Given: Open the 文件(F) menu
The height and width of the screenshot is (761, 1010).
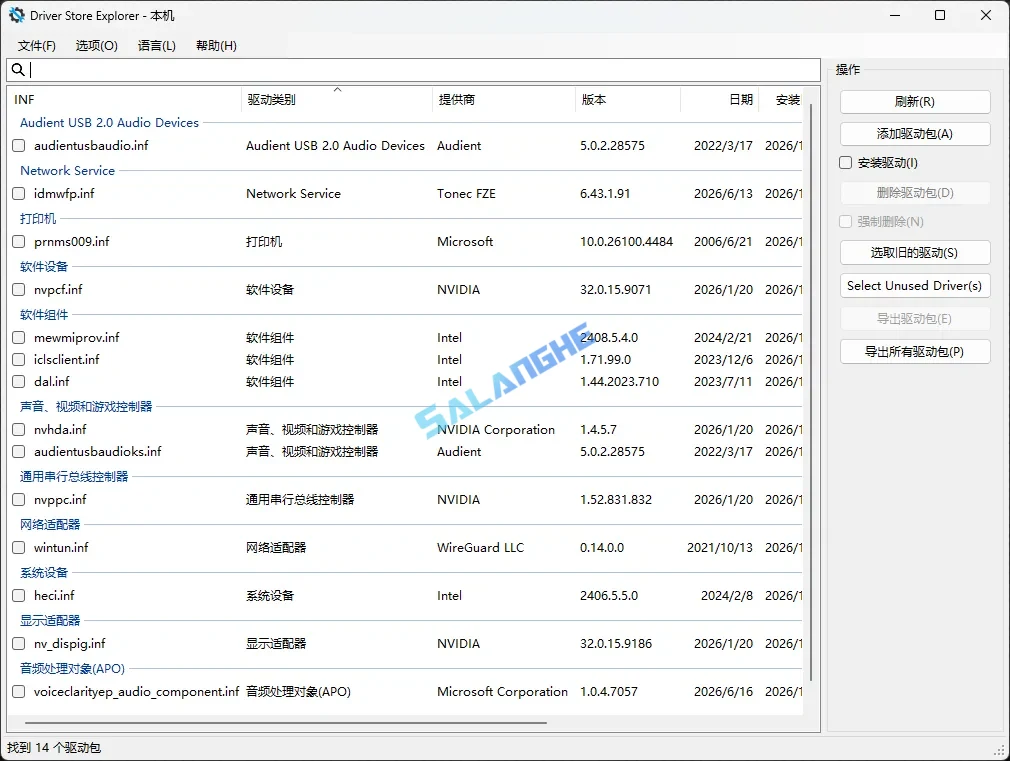Looking at the screenshot, I should [x=37, y=46].
